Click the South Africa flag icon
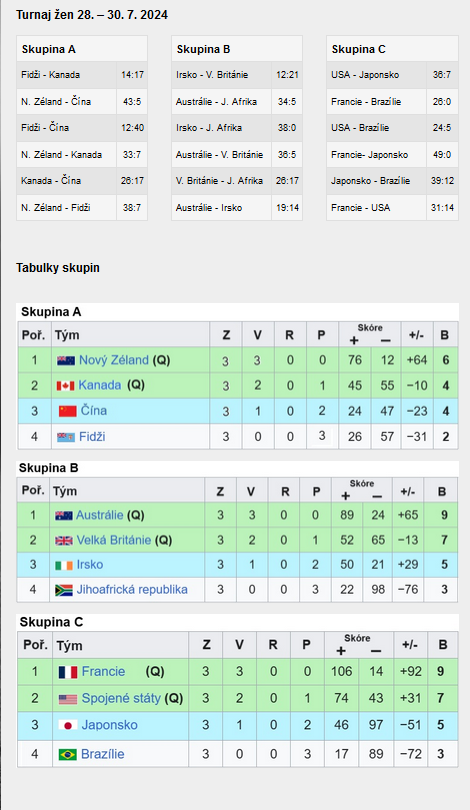470x810 pixels. tap(64, 590)
